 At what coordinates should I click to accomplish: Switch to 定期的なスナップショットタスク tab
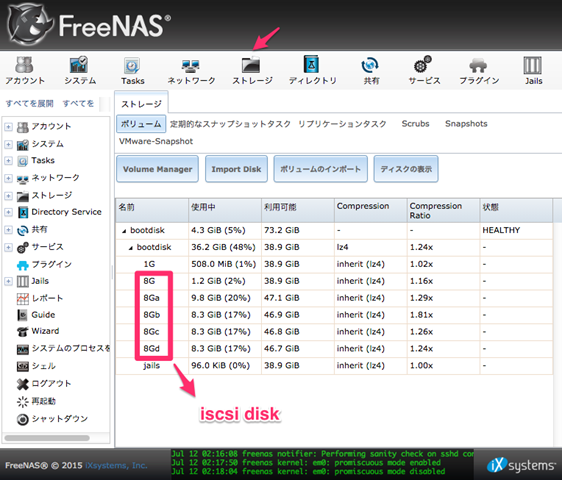[230, 124]
